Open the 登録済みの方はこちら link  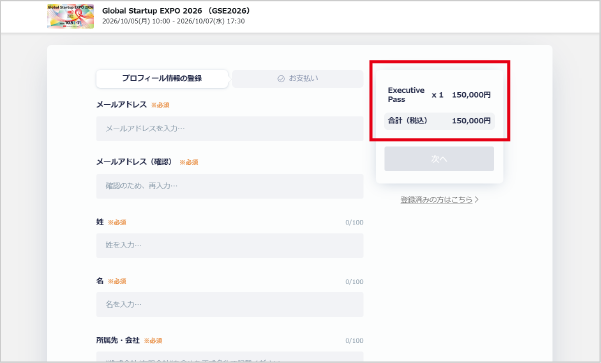[437, 200]
